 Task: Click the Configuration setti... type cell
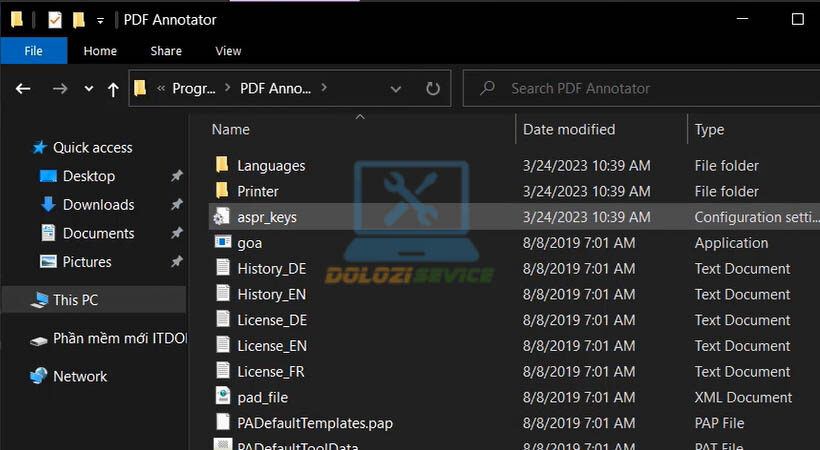[x=757, y=217]
